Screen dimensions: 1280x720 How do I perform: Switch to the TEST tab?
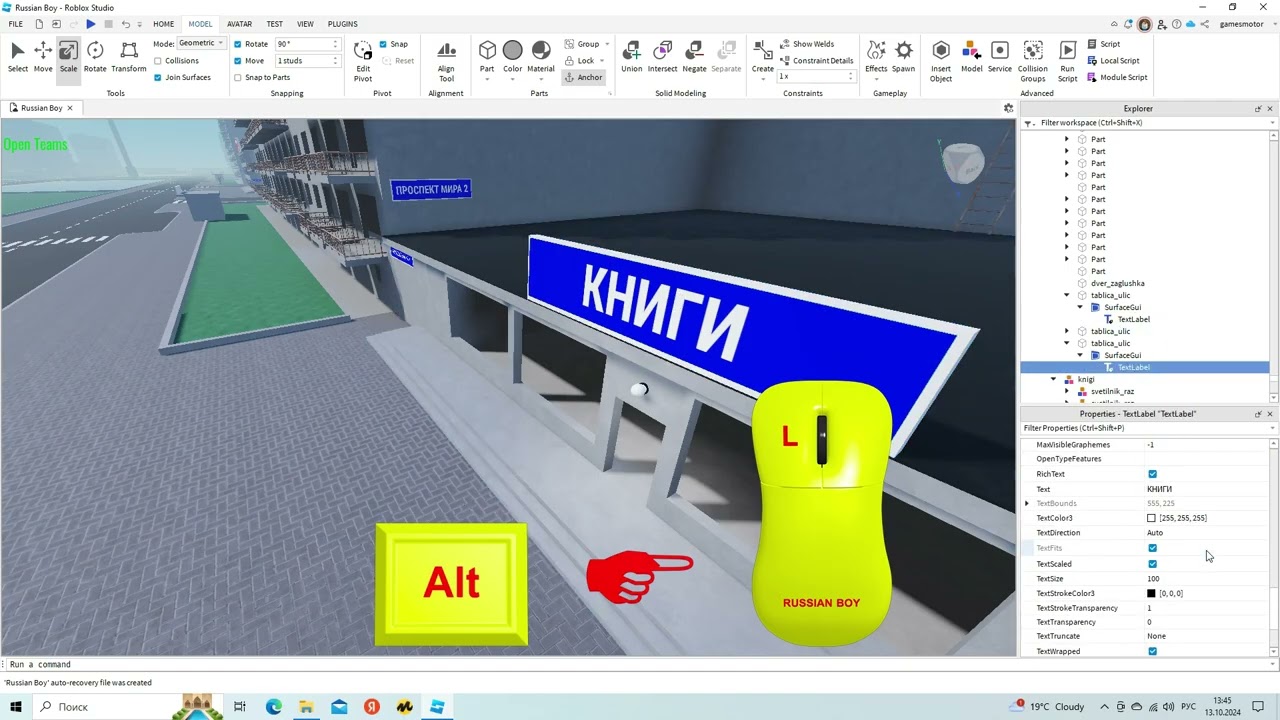(x=274, y=23)
